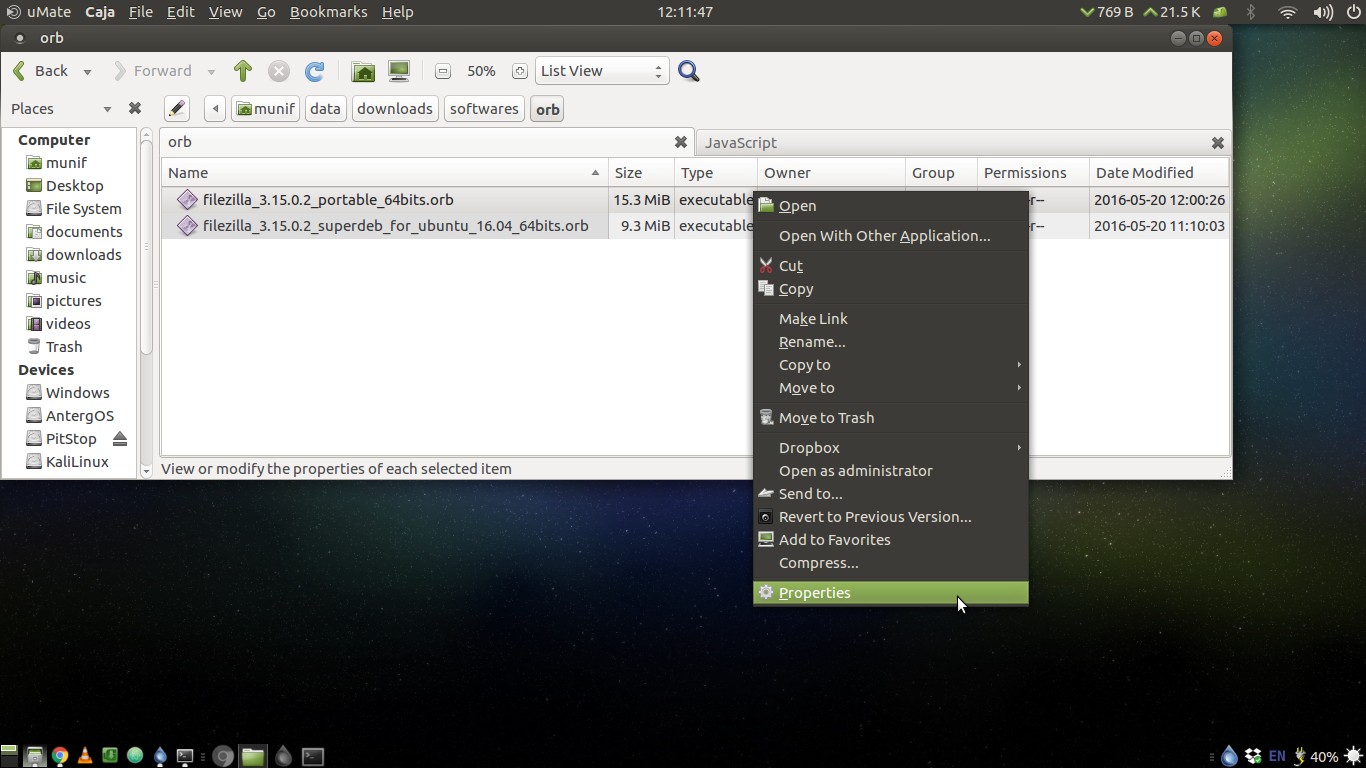1366x768 pixels.
Task: Navigate to downloads via the breadcrumb button
Action: pos(394,108)
